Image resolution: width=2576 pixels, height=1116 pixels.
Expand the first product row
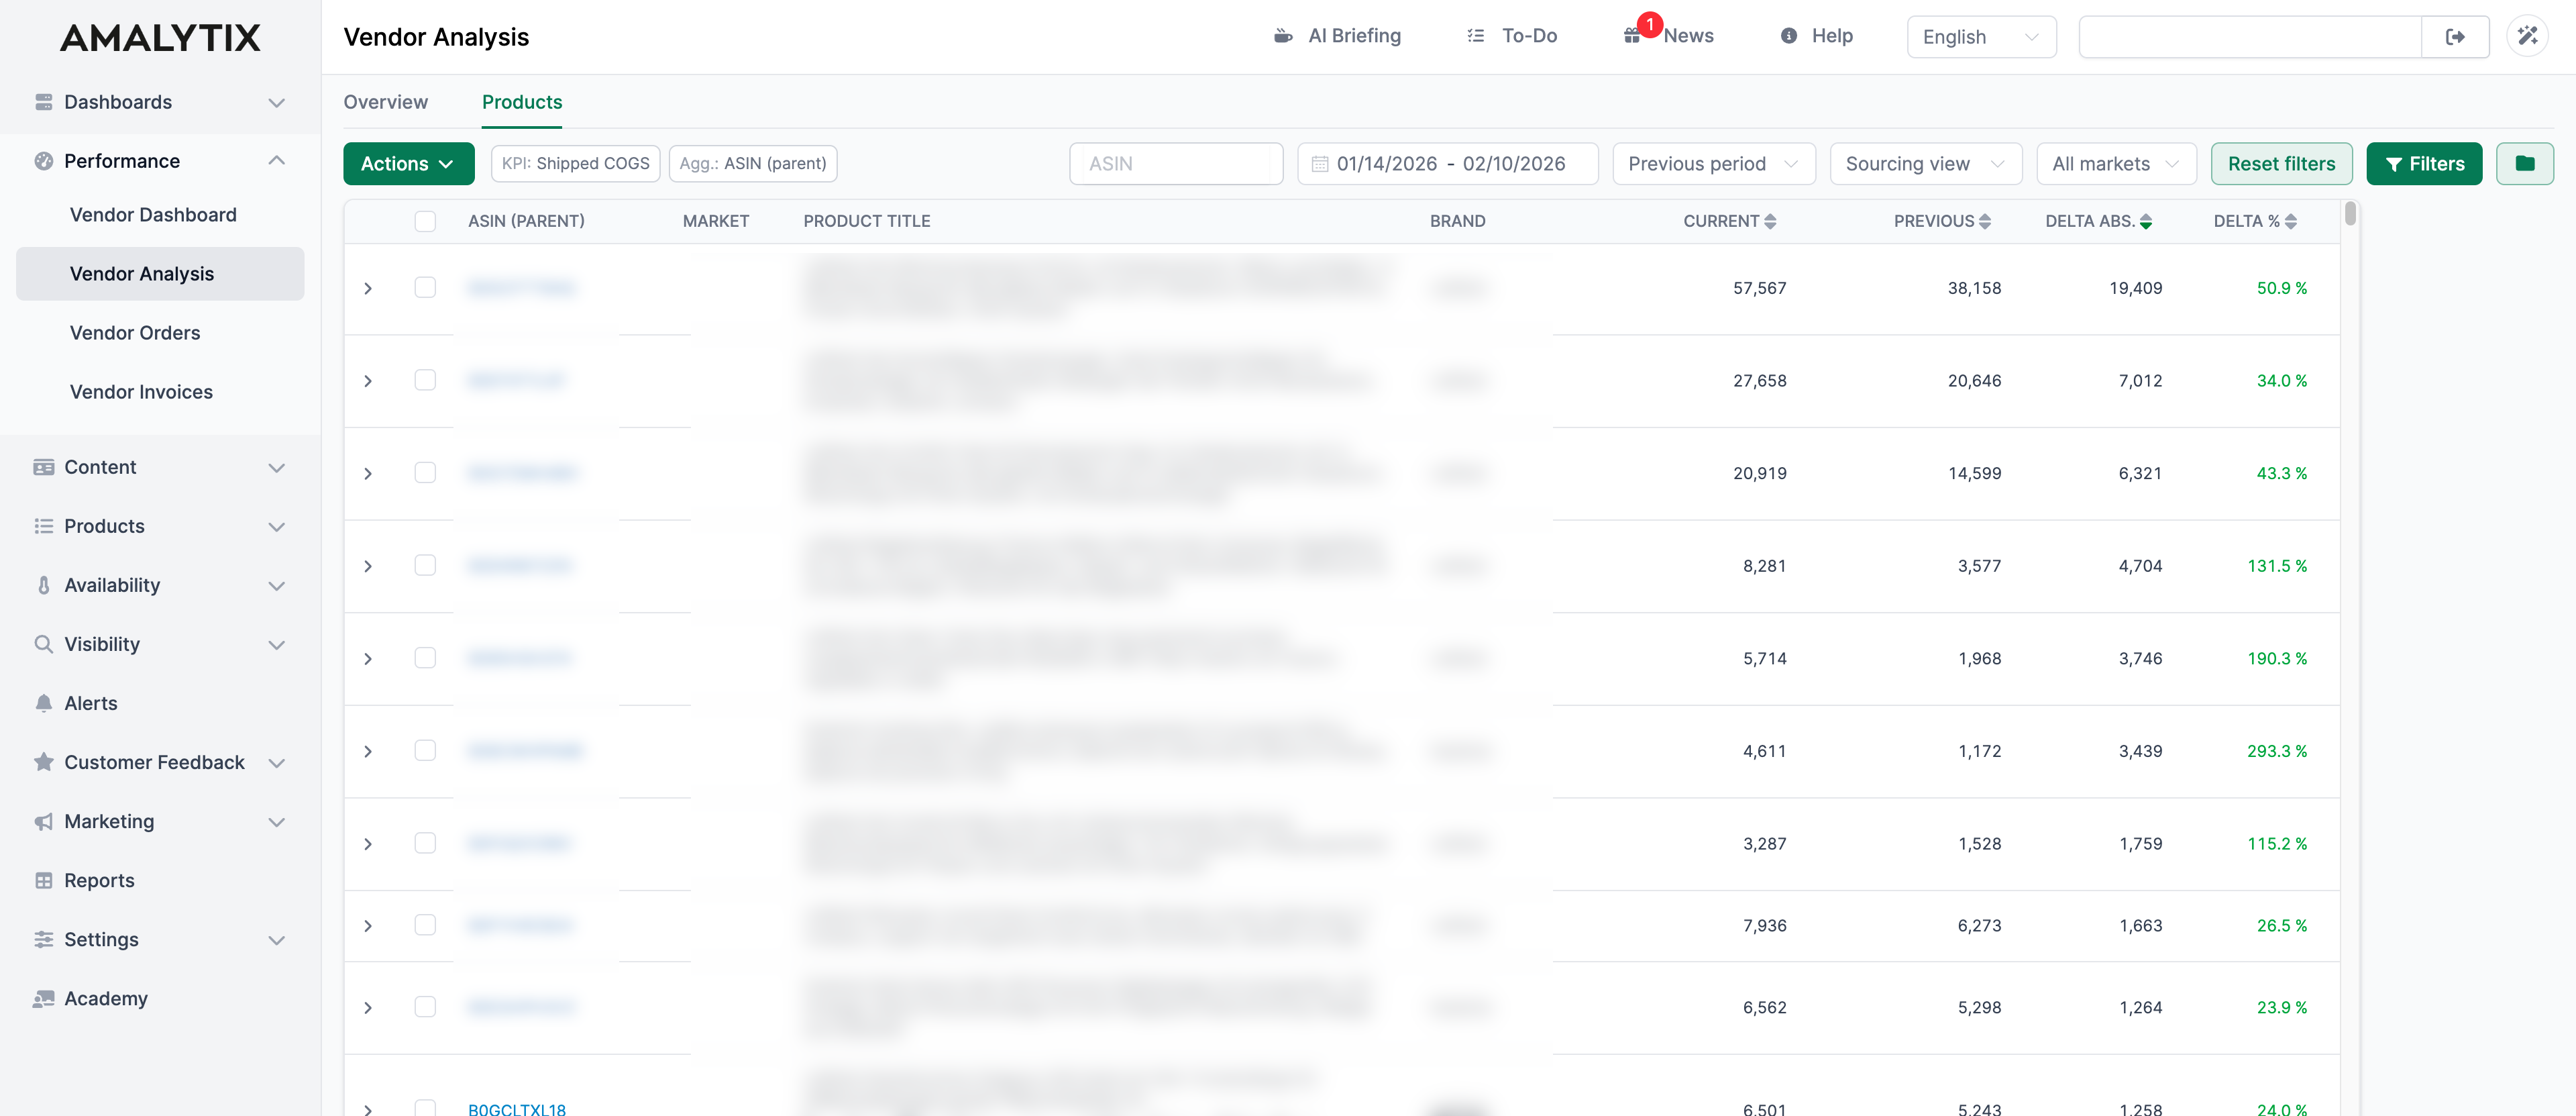click(368, 288)
